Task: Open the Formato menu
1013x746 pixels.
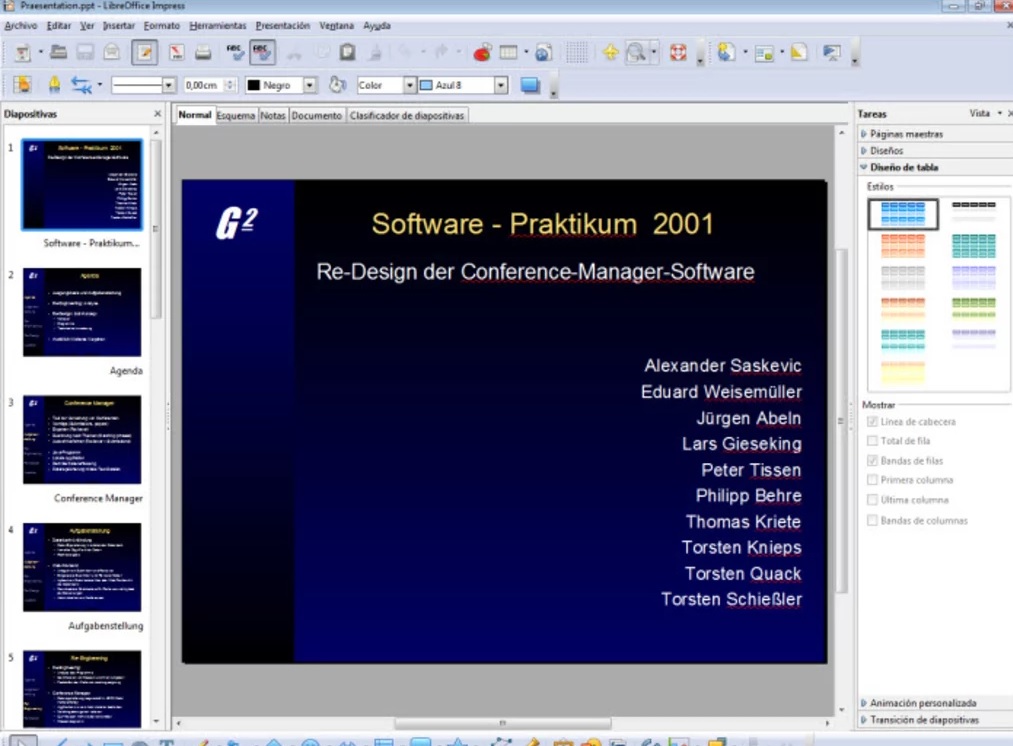Action: tap(162, 26)
